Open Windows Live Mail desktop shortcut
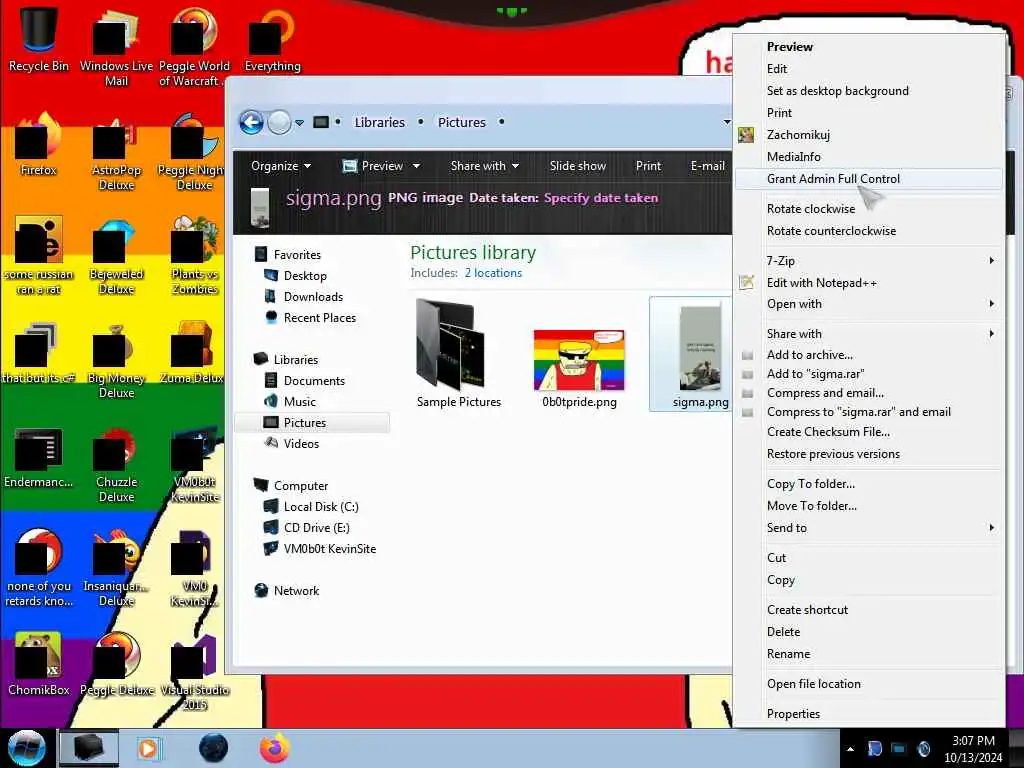1024x768 pixels. [x=116, y=46]
